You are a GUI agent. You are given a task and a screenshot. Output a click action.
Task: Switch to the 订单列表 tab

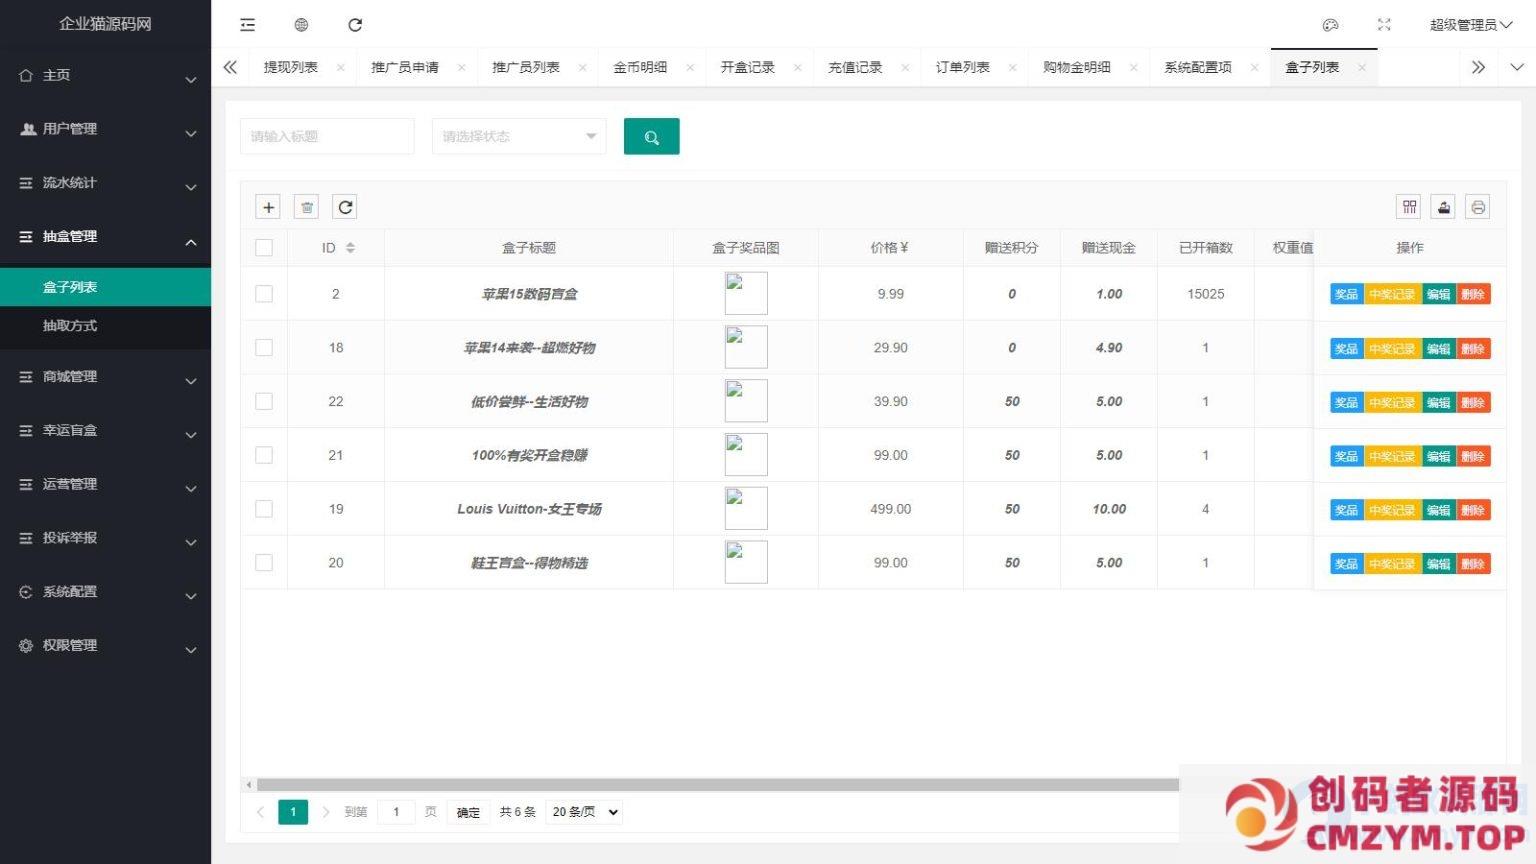coord(962,67)
